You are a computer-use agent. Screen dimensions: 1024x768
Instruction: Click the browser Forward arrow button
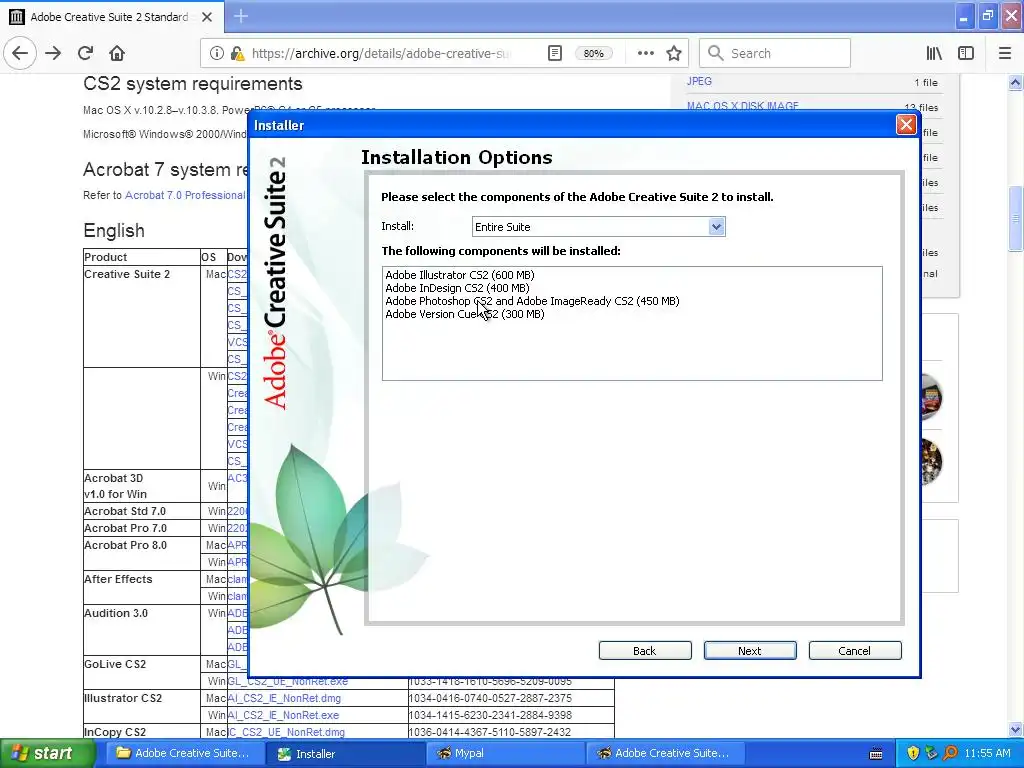tap(53, 54)
